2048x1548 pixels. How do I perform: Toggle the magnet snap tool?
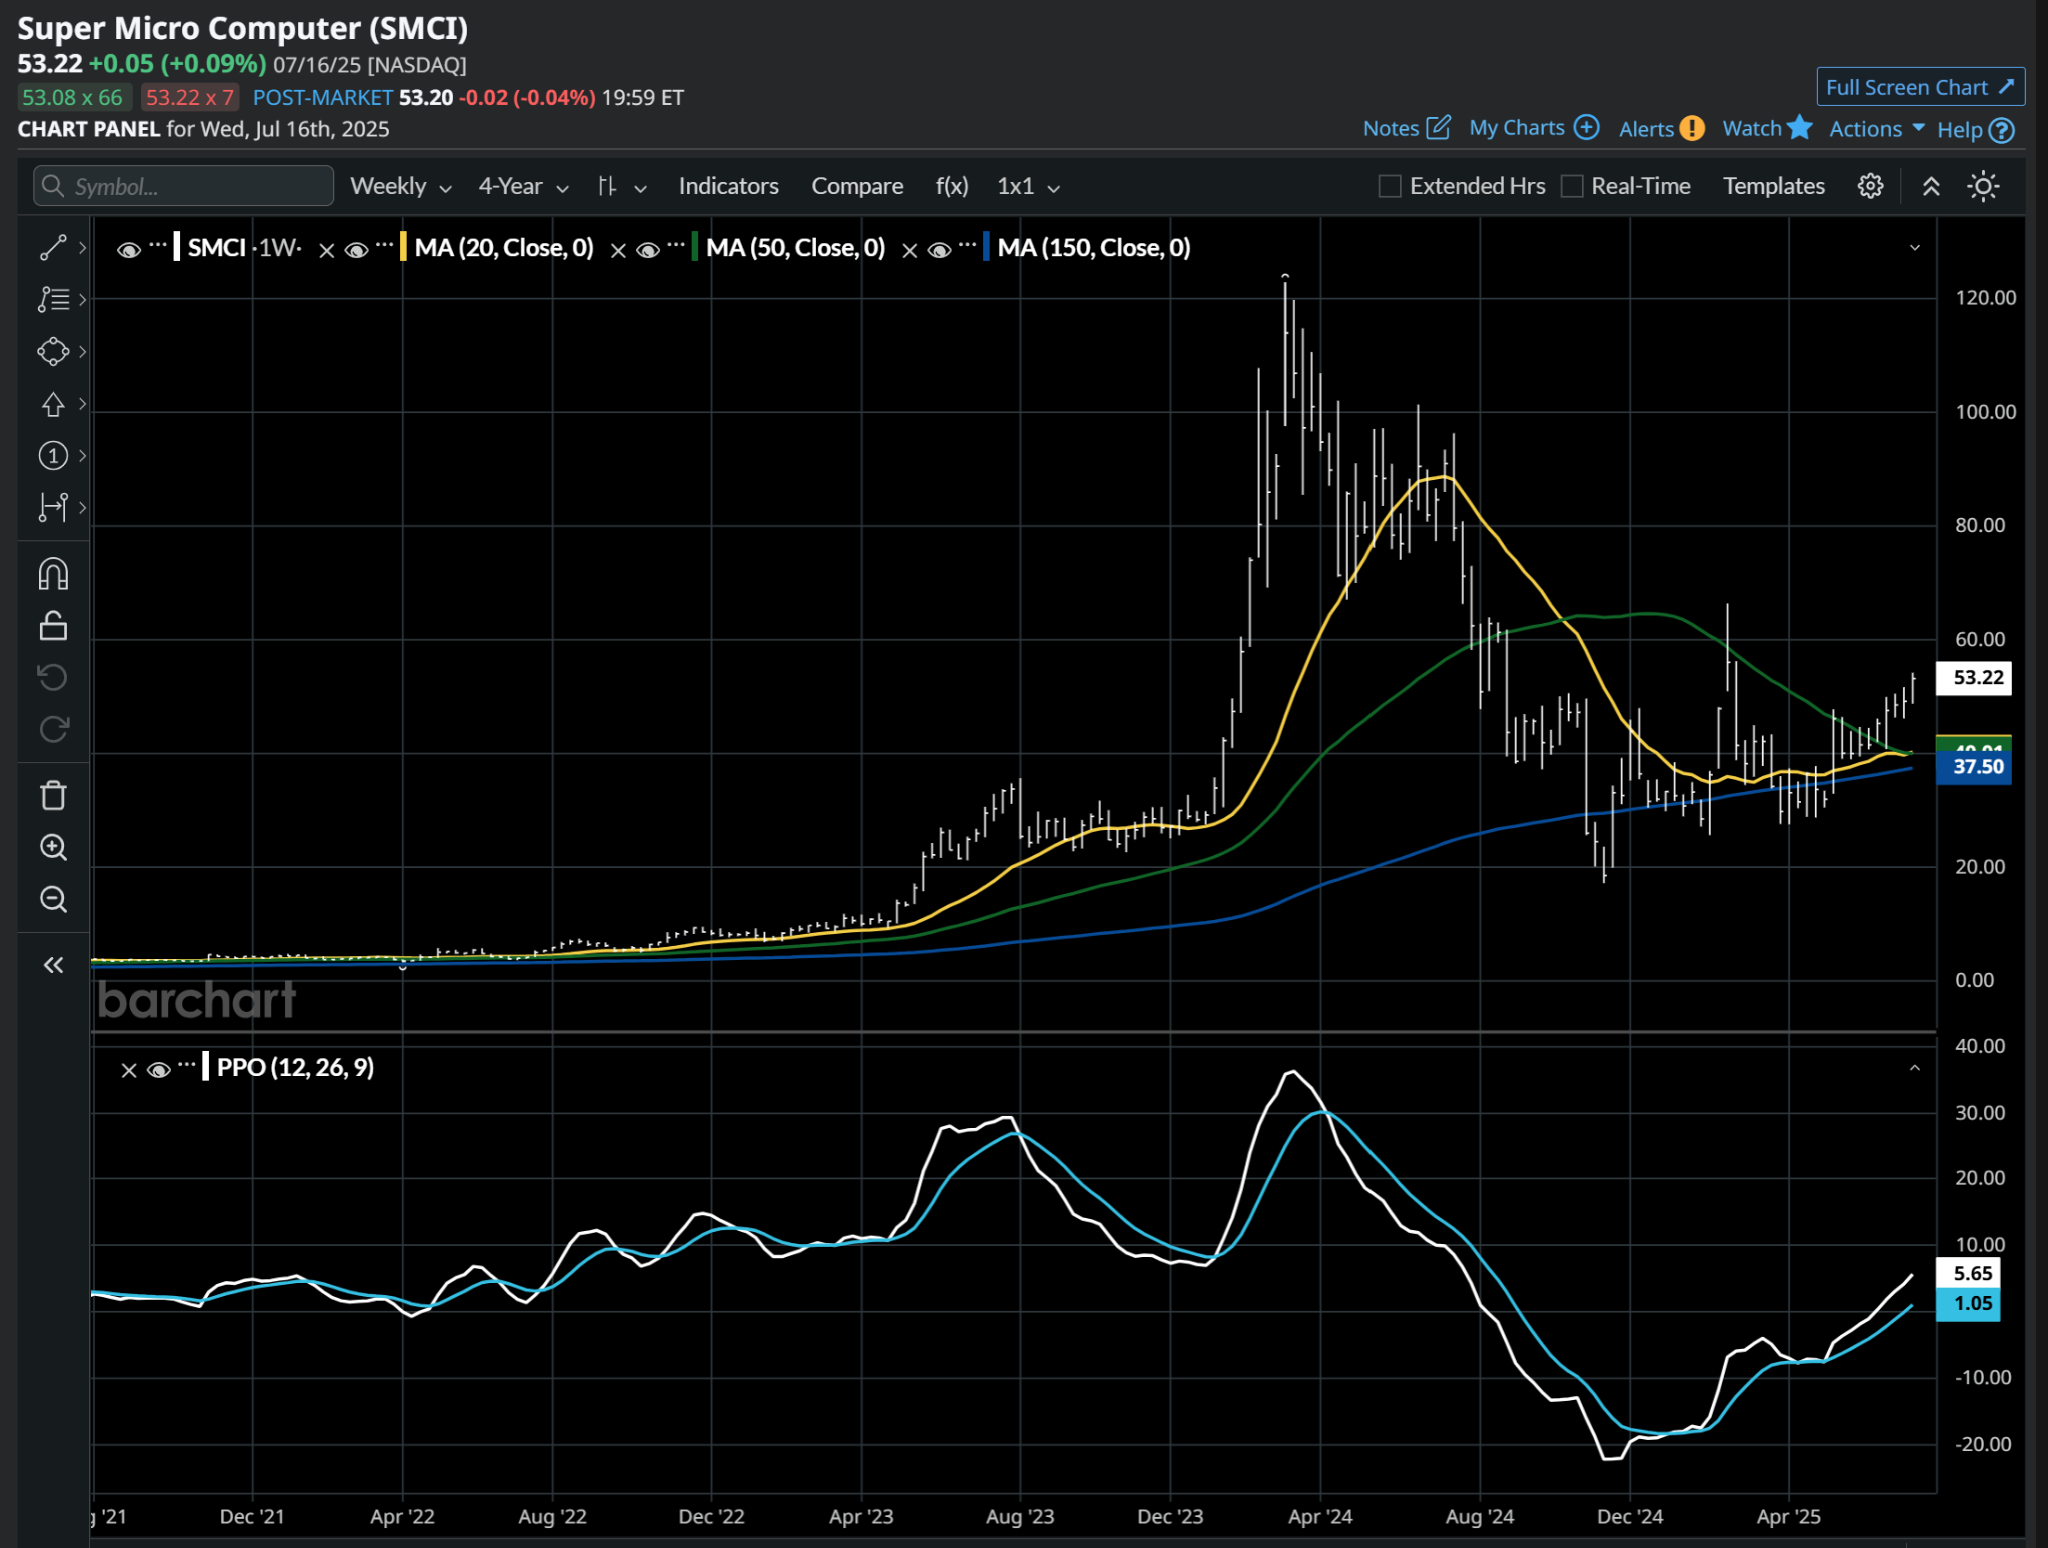pyautogui.click(x=53, y=574)
